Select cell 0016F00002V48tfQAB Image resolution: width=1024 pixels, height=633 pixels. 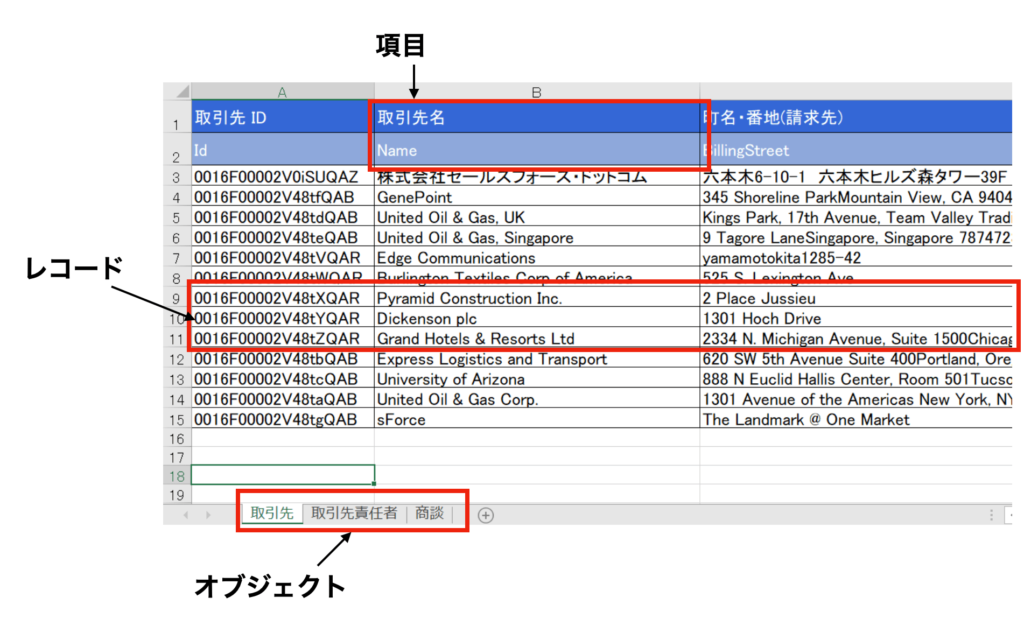pos(283,197)
